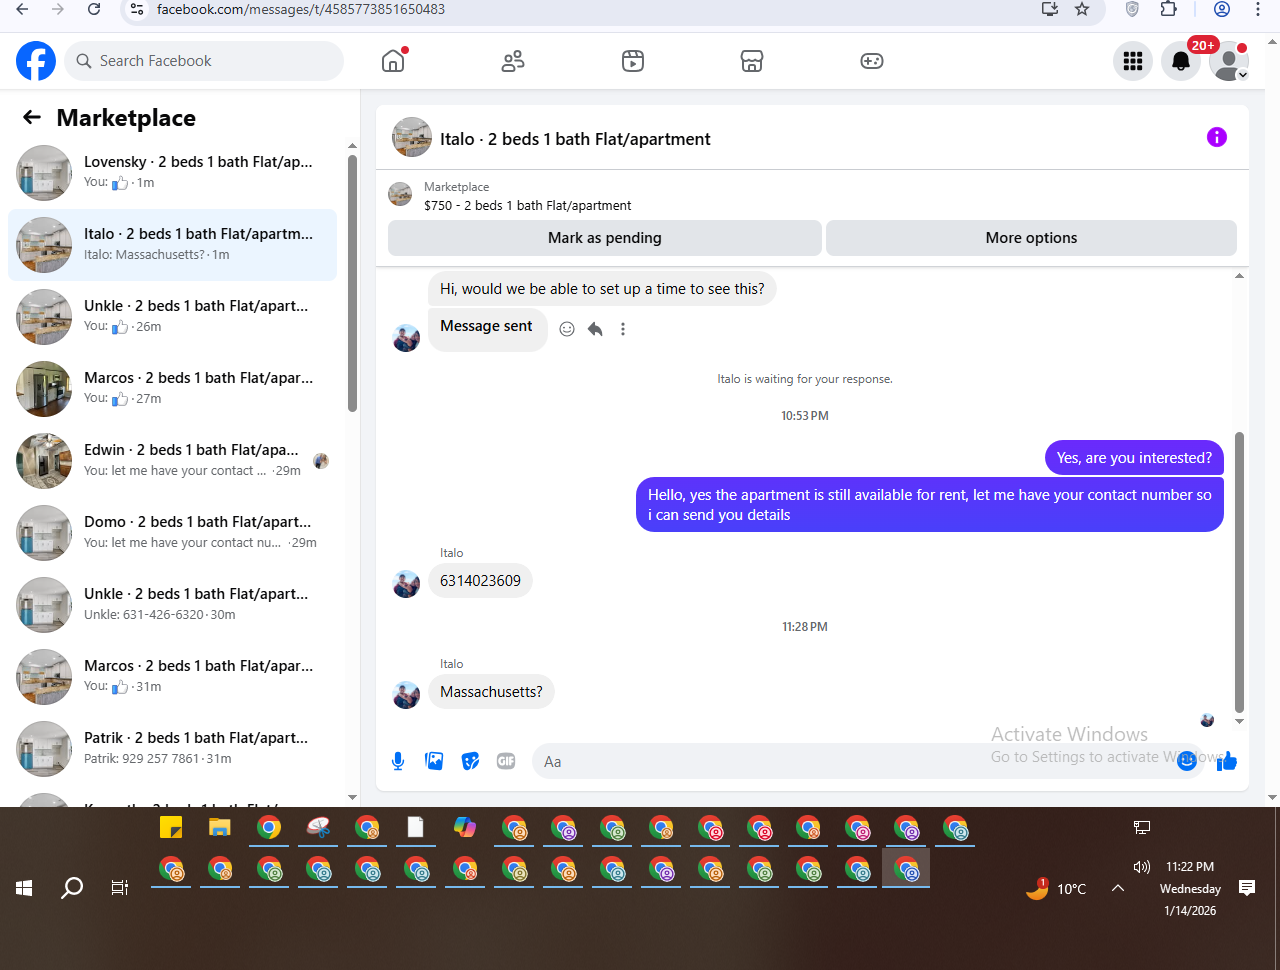The image size is (1280, 970).
Task: Open the Friends icon in top navigation
Action: click(513, 61)
